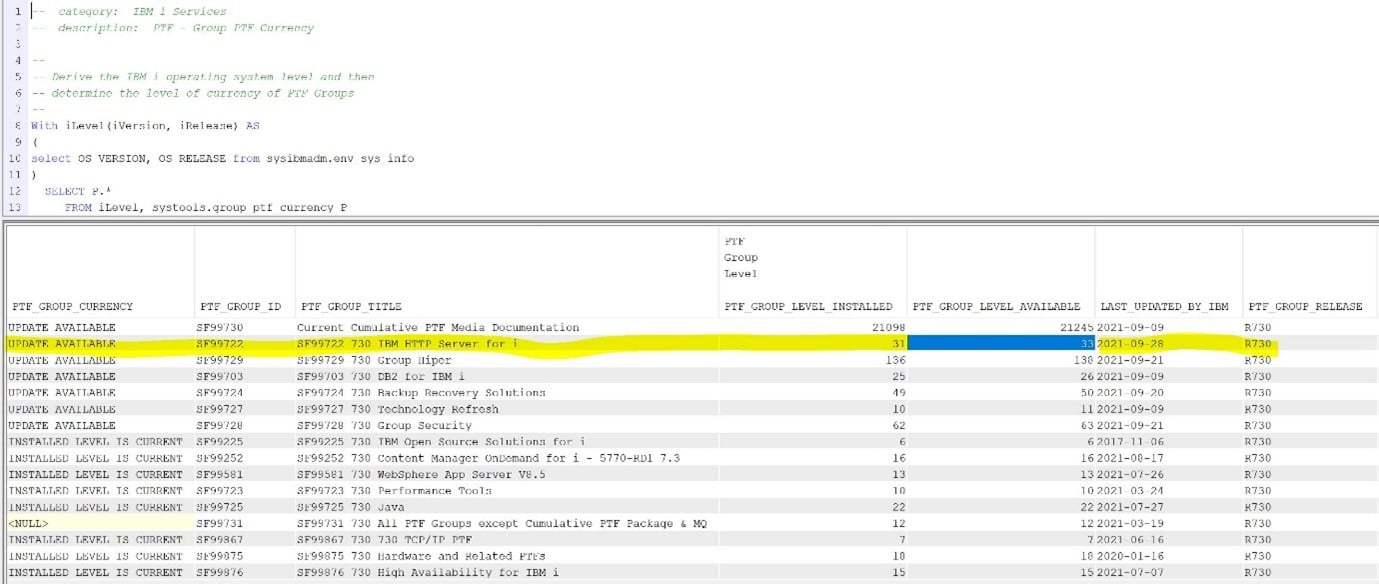Image resolution: width=1379 pixels, height=584 pixels.
Task: Place cursor on the 'select OS VERSION' line
Action: tap(222, 158)
